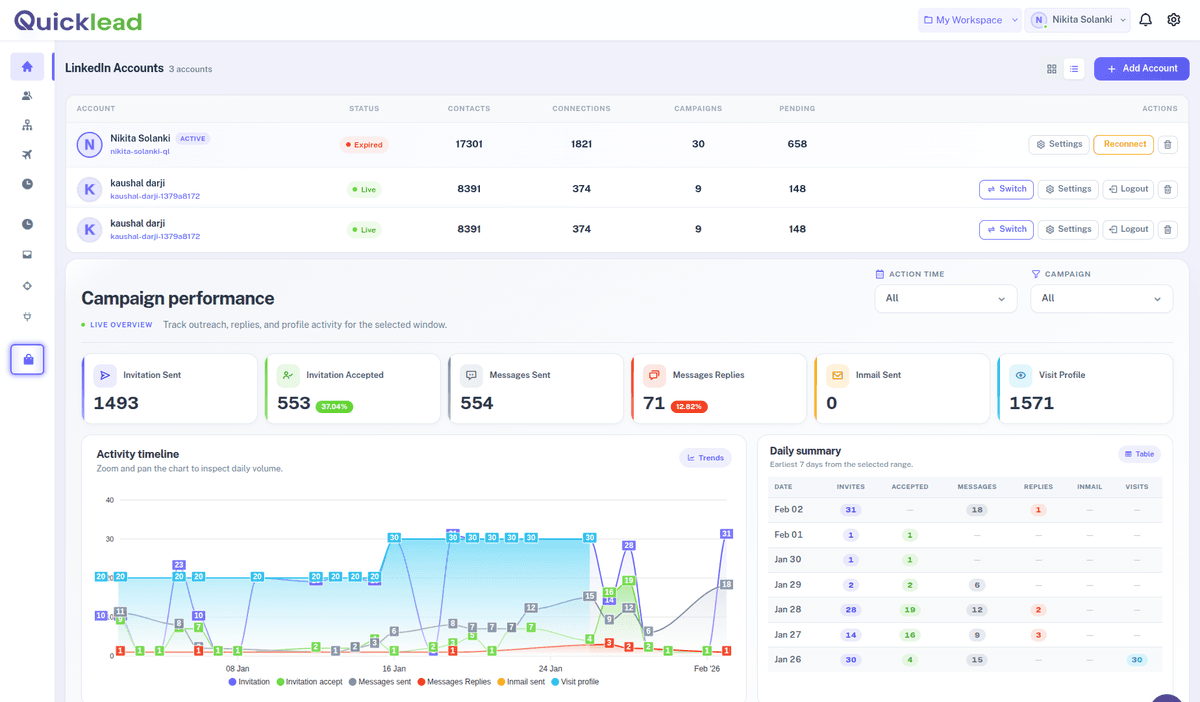Click the CONNECTIONS column header
Image resolution: width=1200 pixels, height=702 pixels.
click(x=581, y=108)
